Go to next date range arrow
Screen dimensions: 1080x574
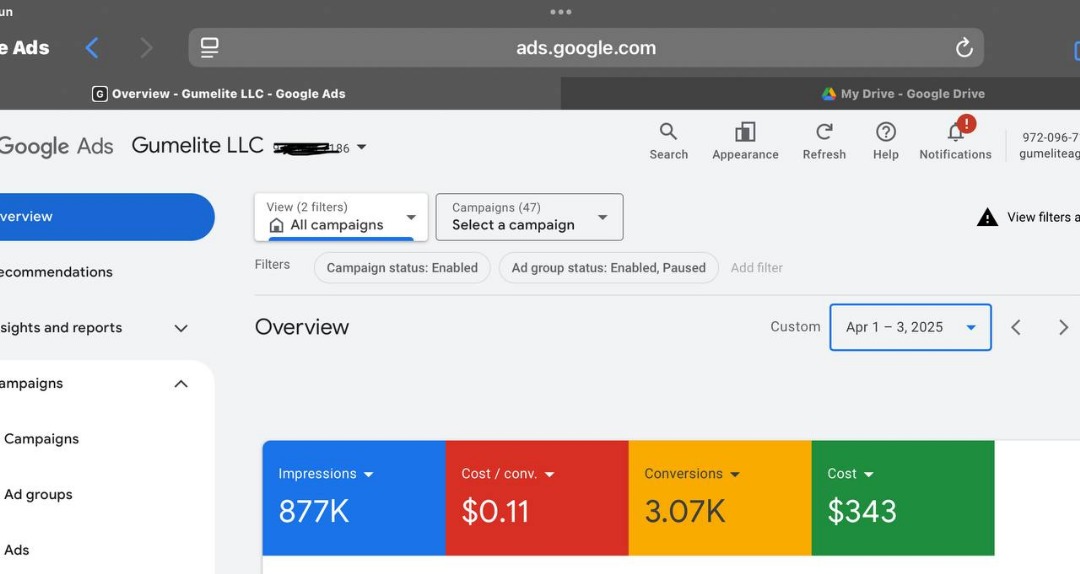pos(1063,327)
